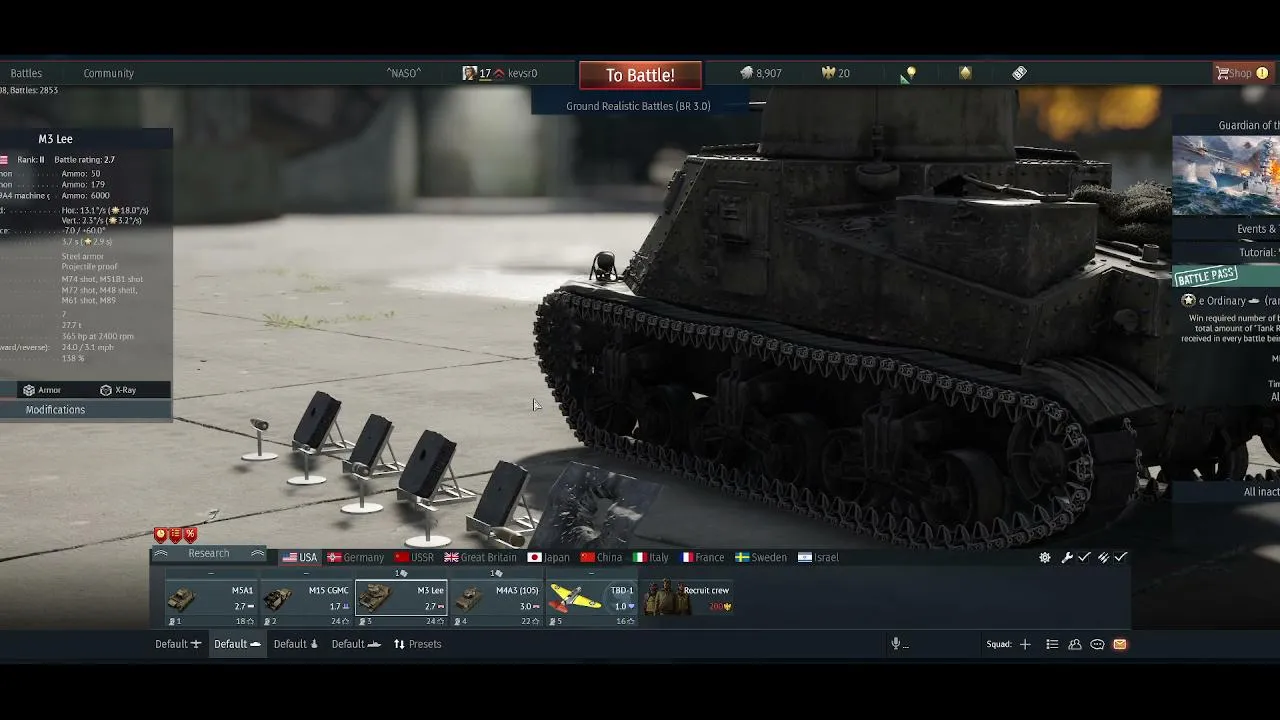Select the M4A3 (105) crew slot
The width and height of the screenshot is (1280, 720).
(497, 600)
